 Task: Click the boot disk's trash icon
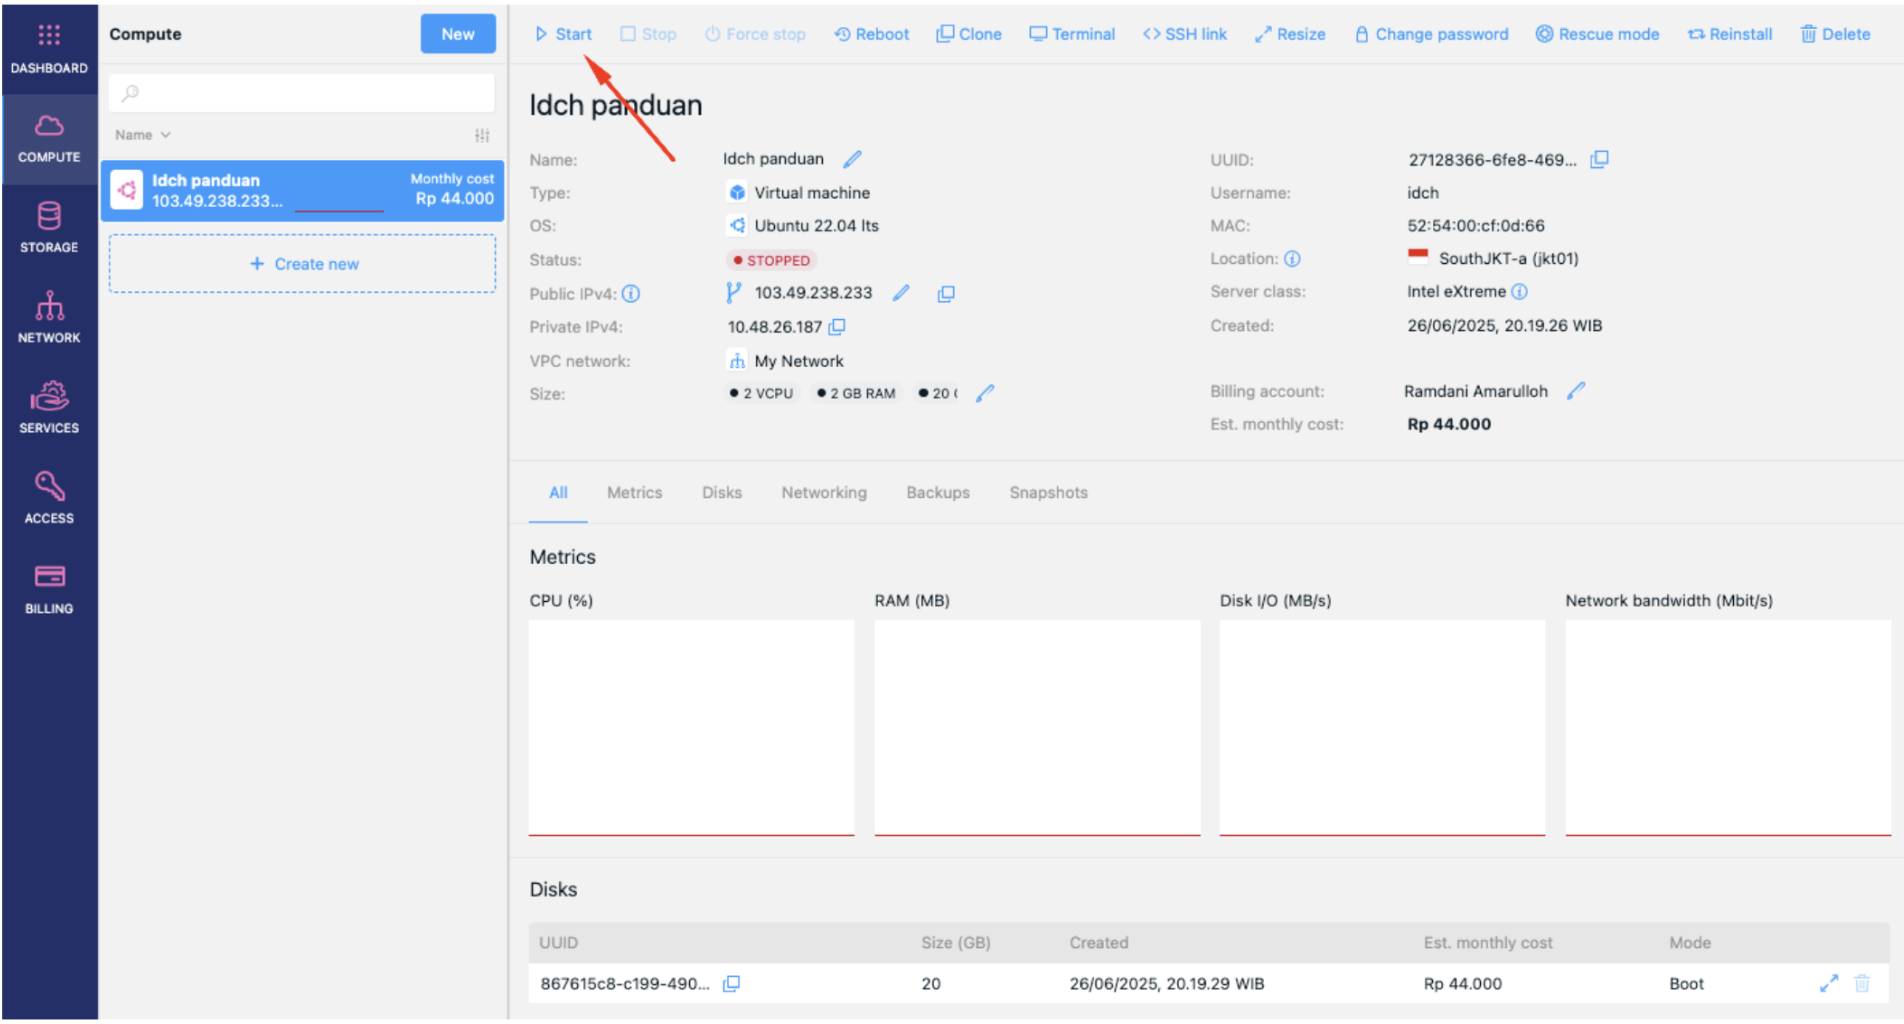point(1862,984)
